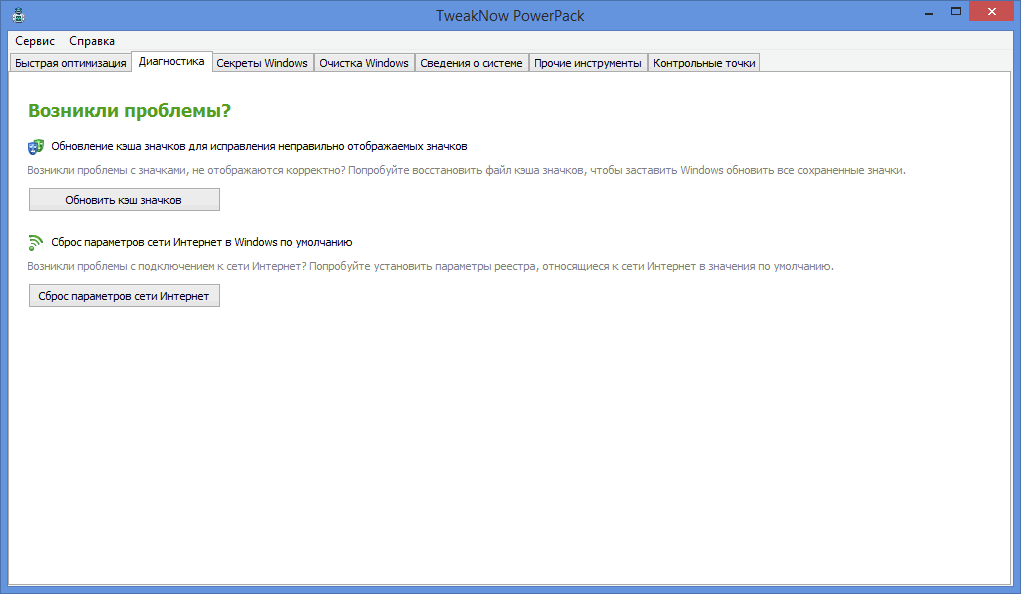Switch to the Быстрая оптимизация tab
The height and width of the screenshot is (594, 1021).
tap(70, 63)
